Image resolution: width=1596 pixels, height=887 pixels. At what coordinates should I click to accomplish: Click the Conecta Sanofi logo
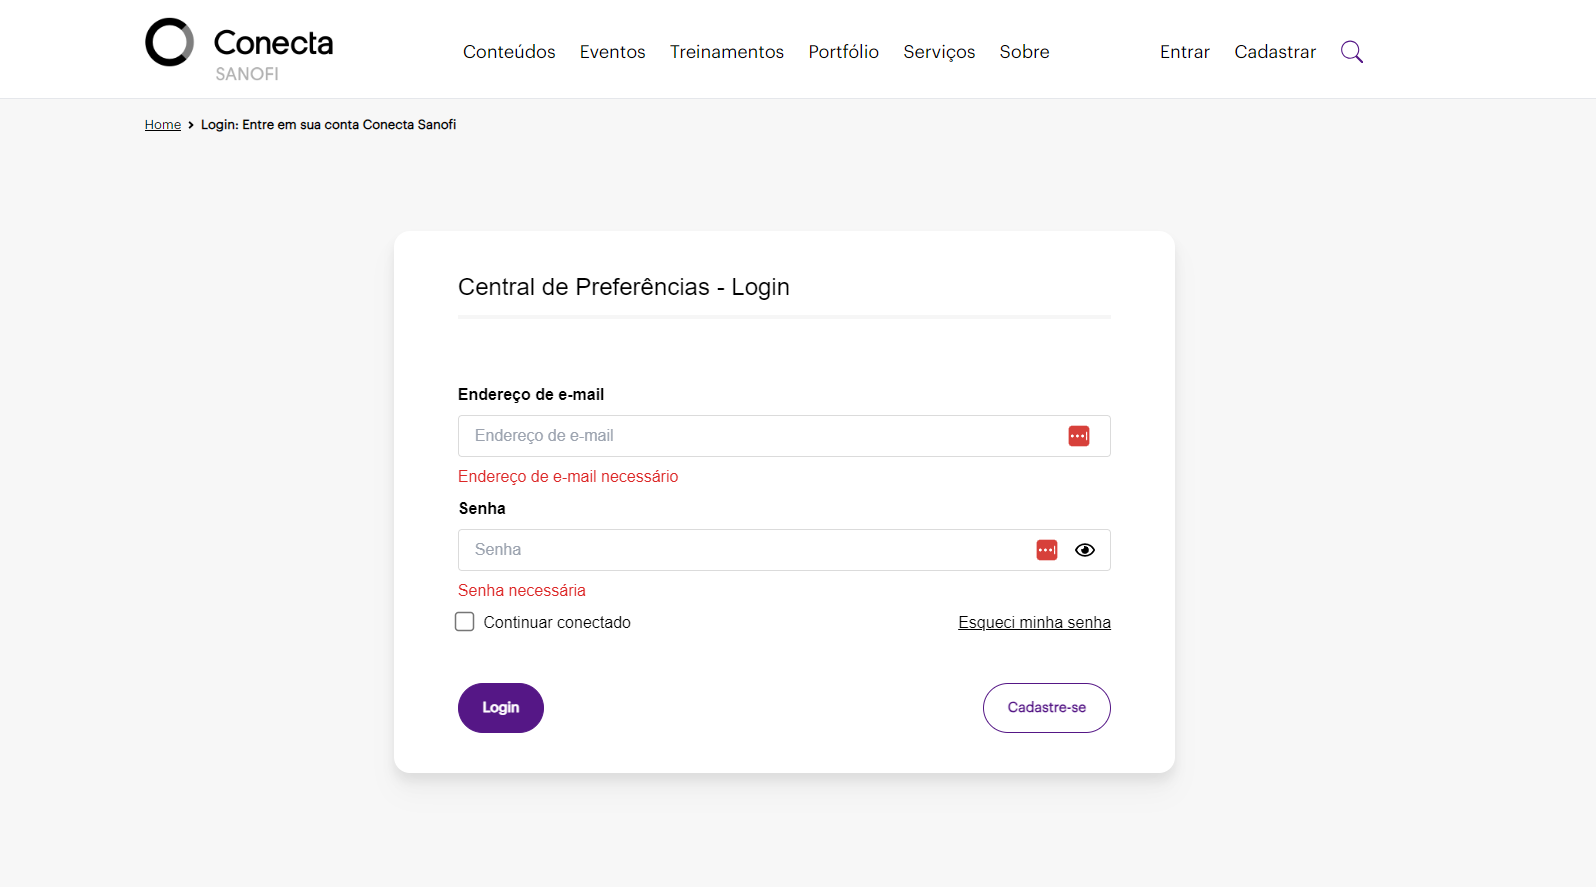(239, 48)
